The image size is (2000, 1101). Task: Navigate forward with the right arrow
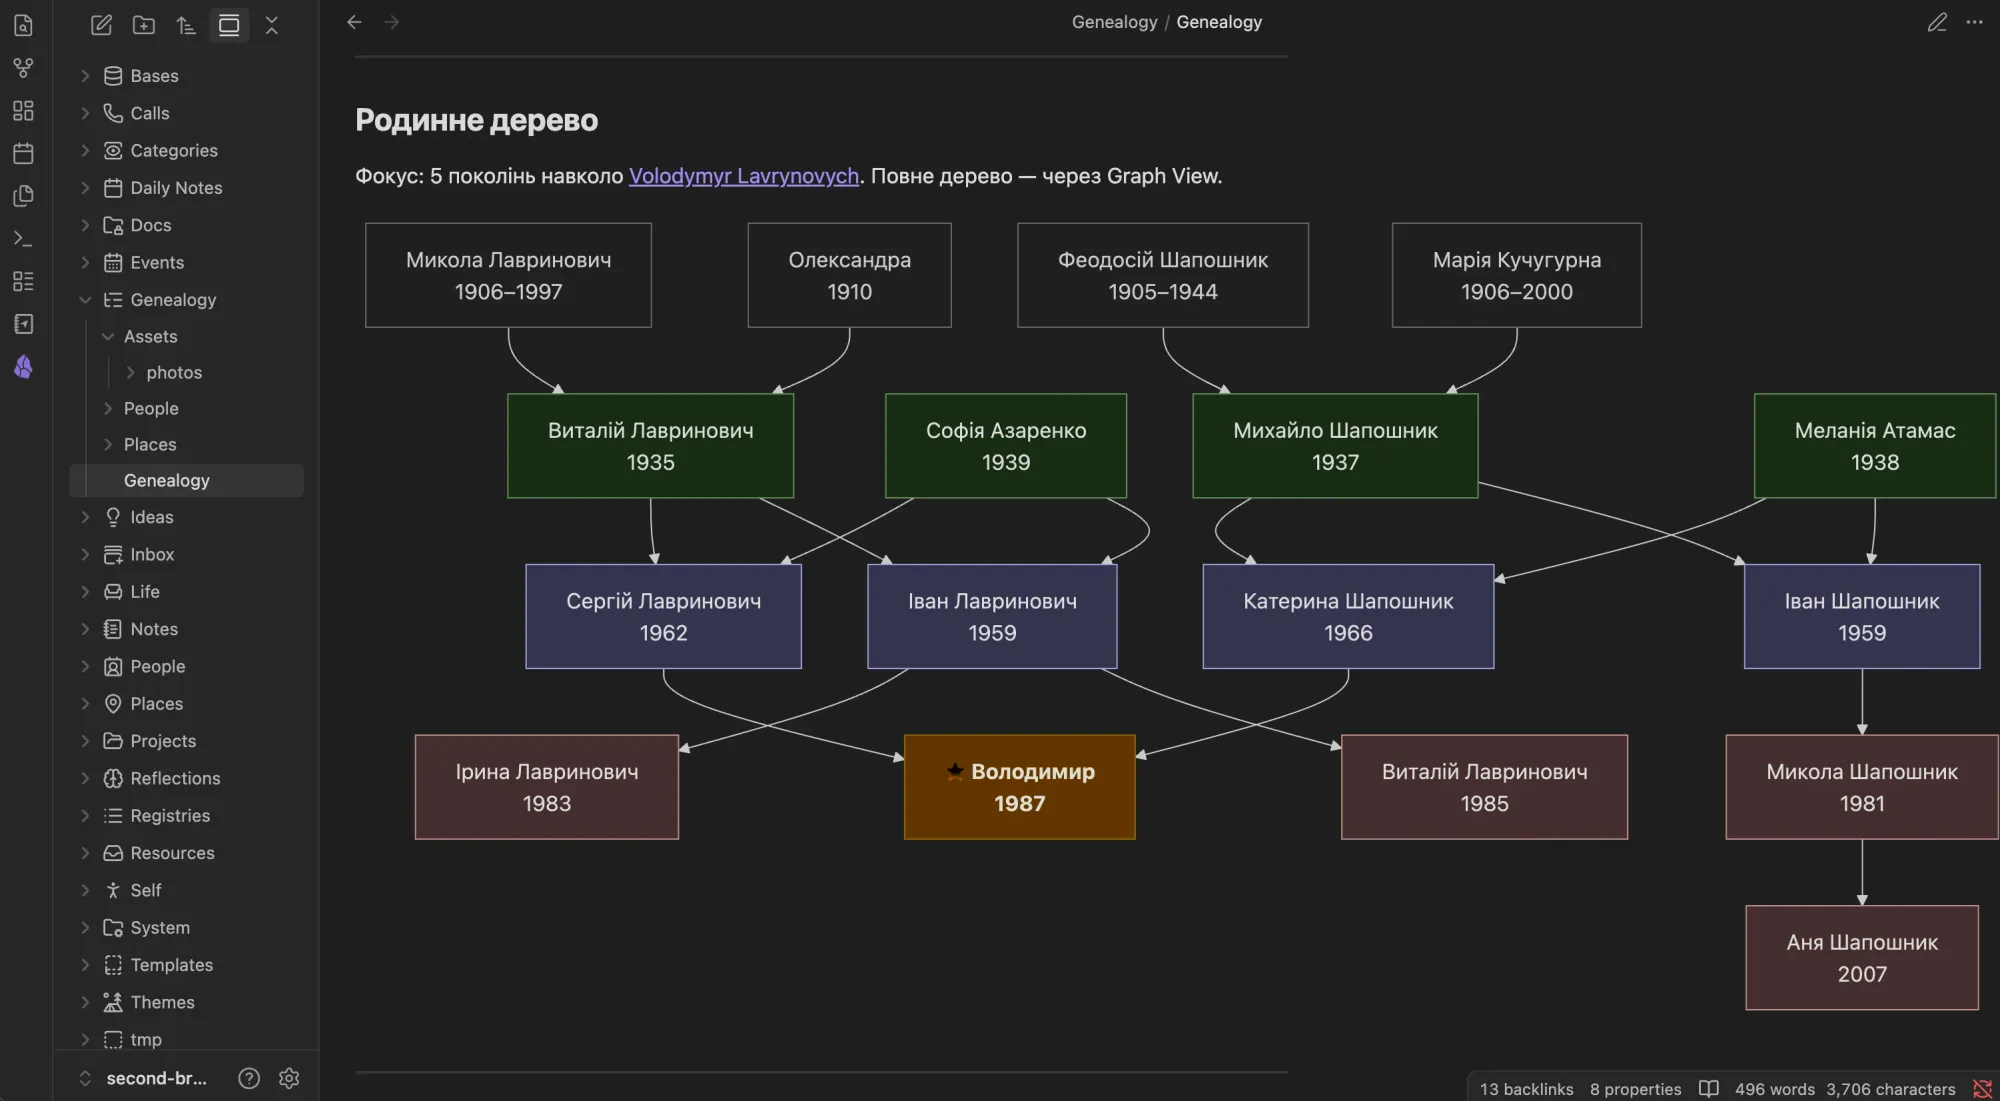point(392,22)
